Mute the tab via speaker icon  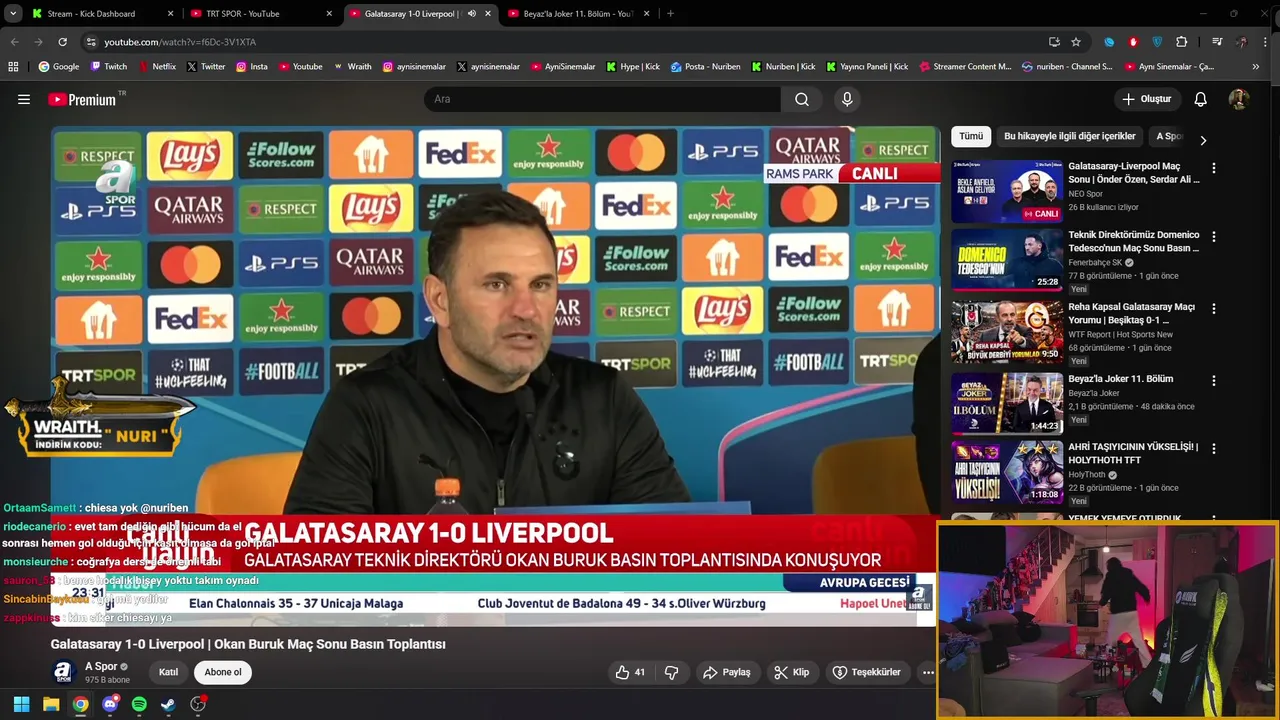(472, 14)
